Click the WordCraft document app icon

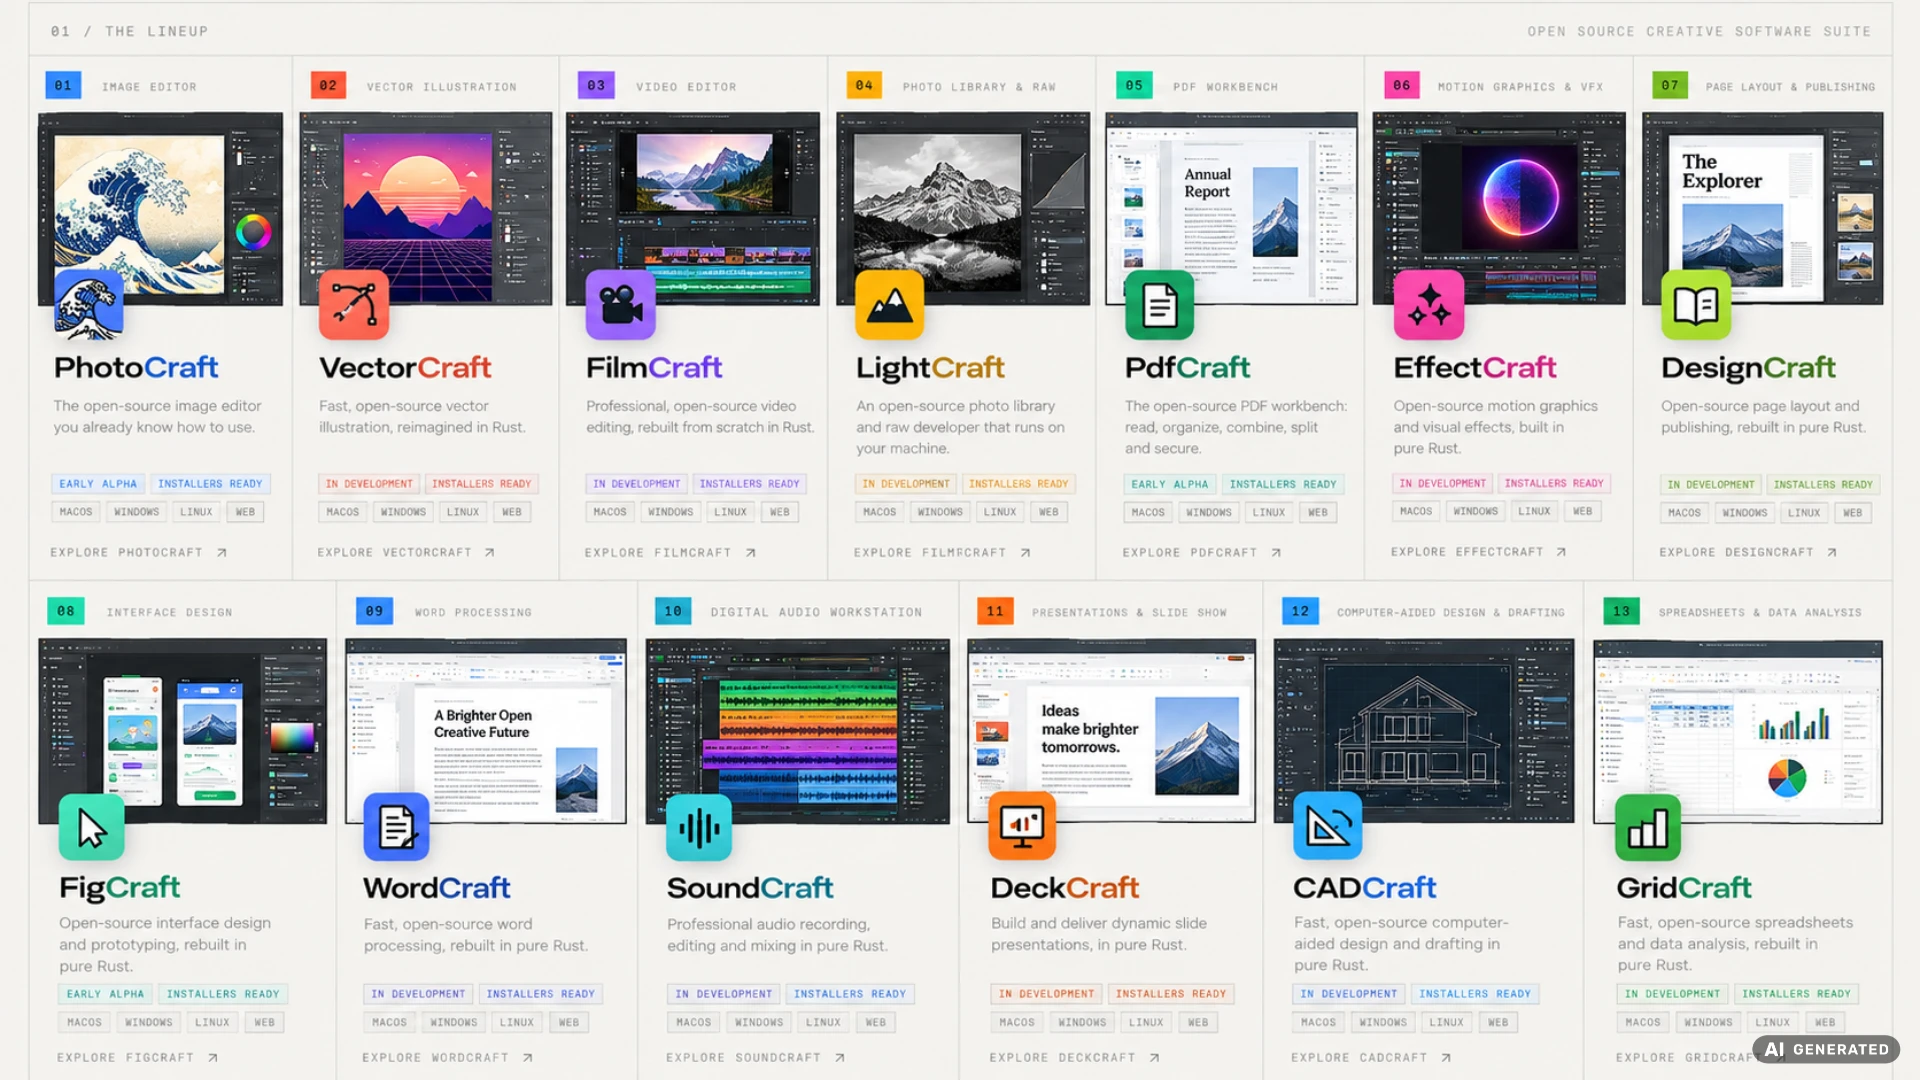point(397,827)
